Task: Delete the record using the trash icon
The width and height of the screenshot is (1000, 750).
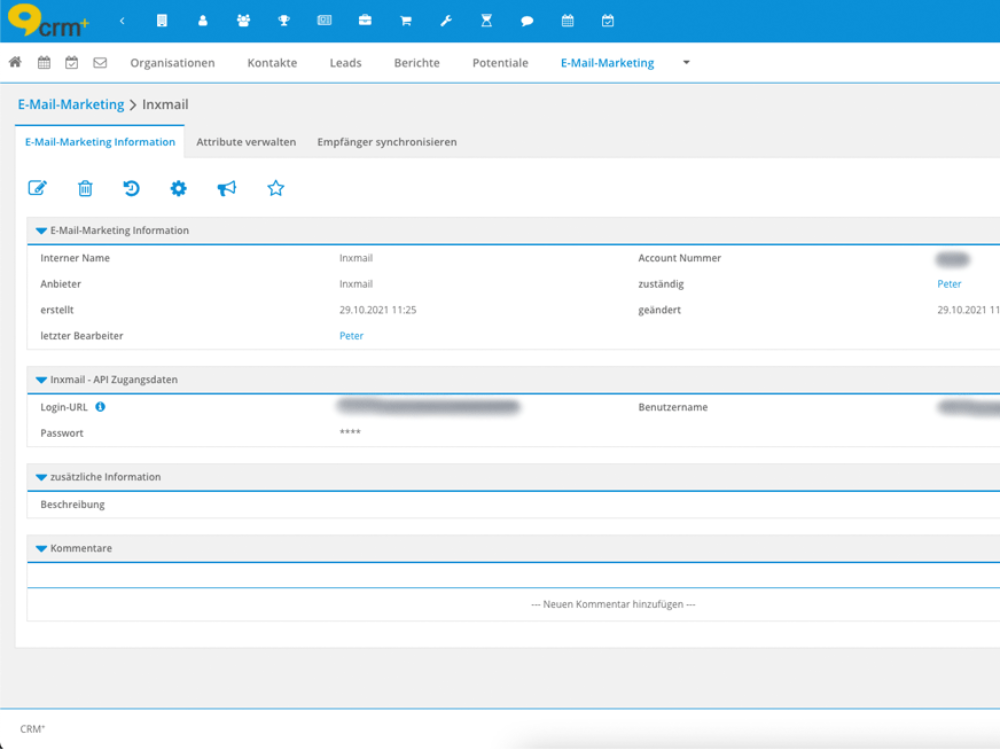Action: point(85,188)
